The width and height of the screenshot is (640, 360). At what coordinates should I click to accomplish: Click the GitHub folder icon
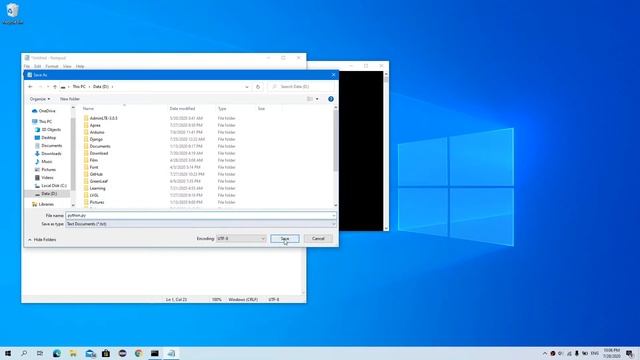pos(86,174)
